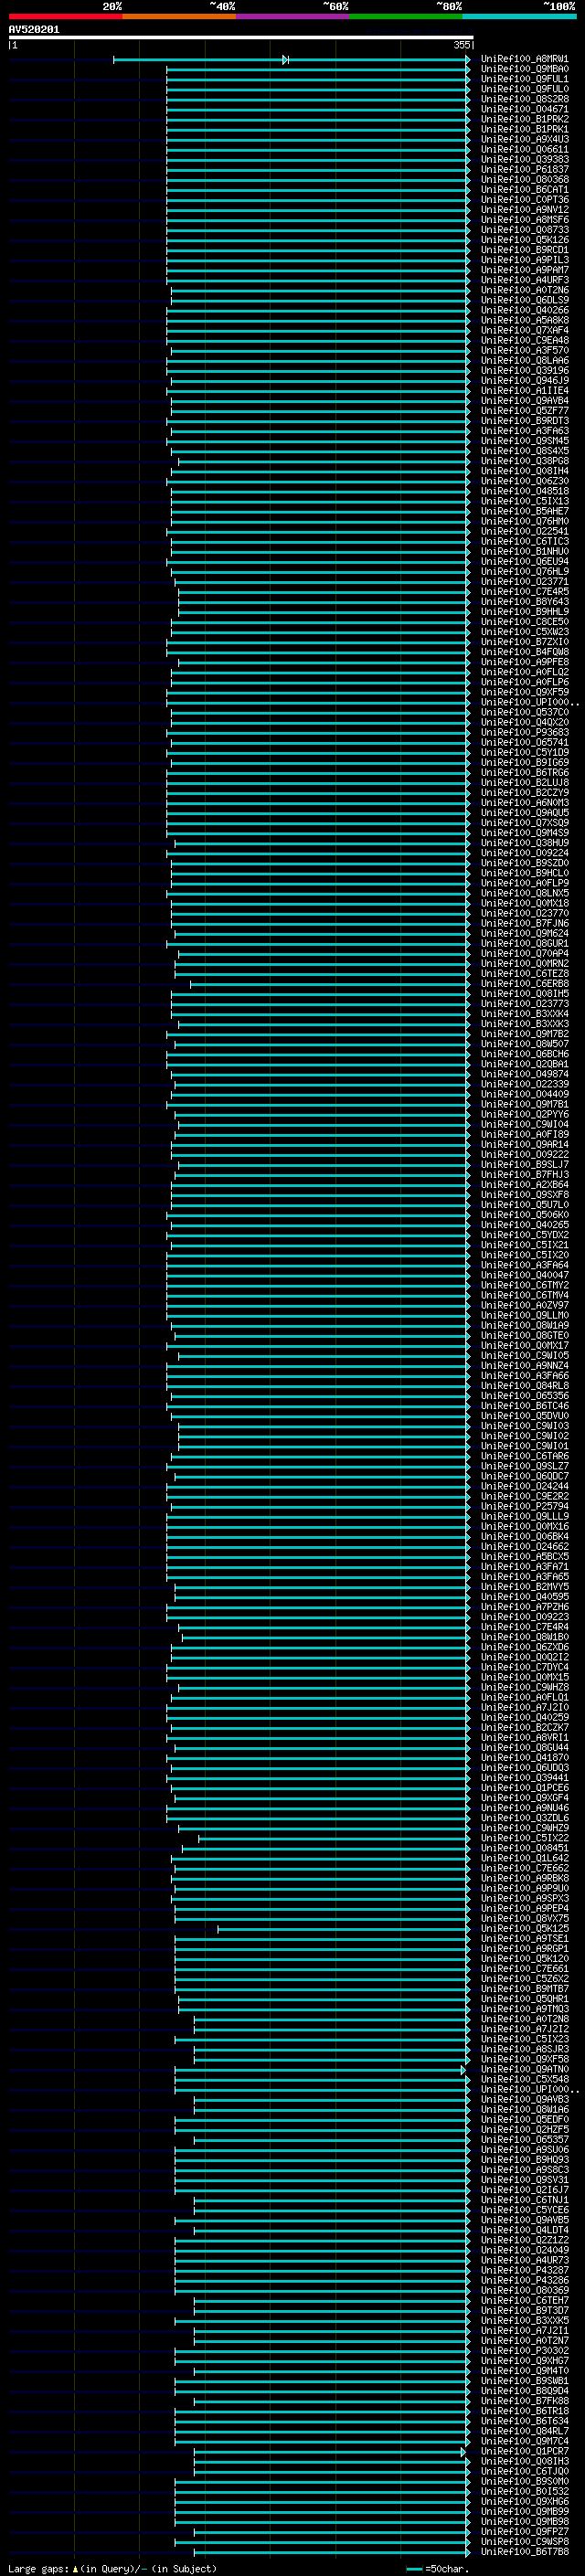Select the label UniRef100_Q84RL7
This screenshot has height=2576, width=585.
click(524, 2431)
